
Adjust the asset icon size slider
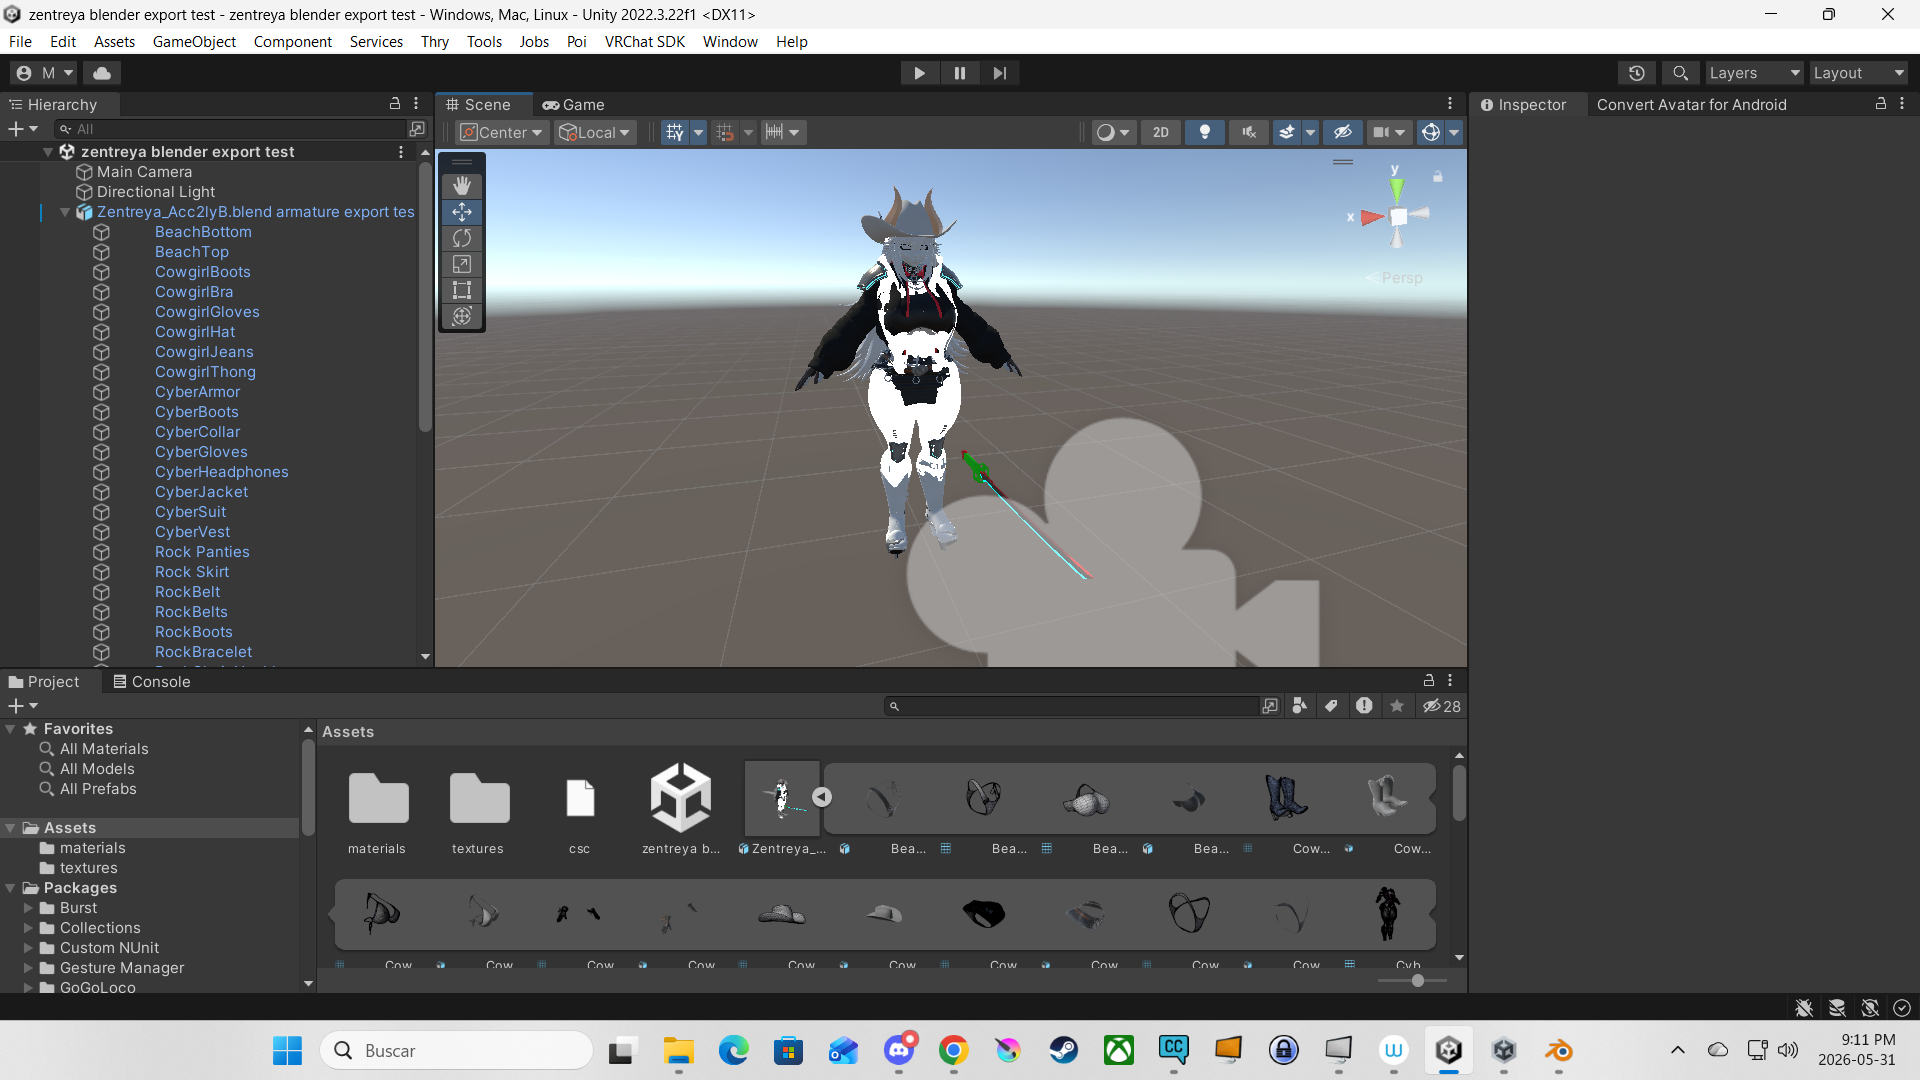tap(1418, 981)
